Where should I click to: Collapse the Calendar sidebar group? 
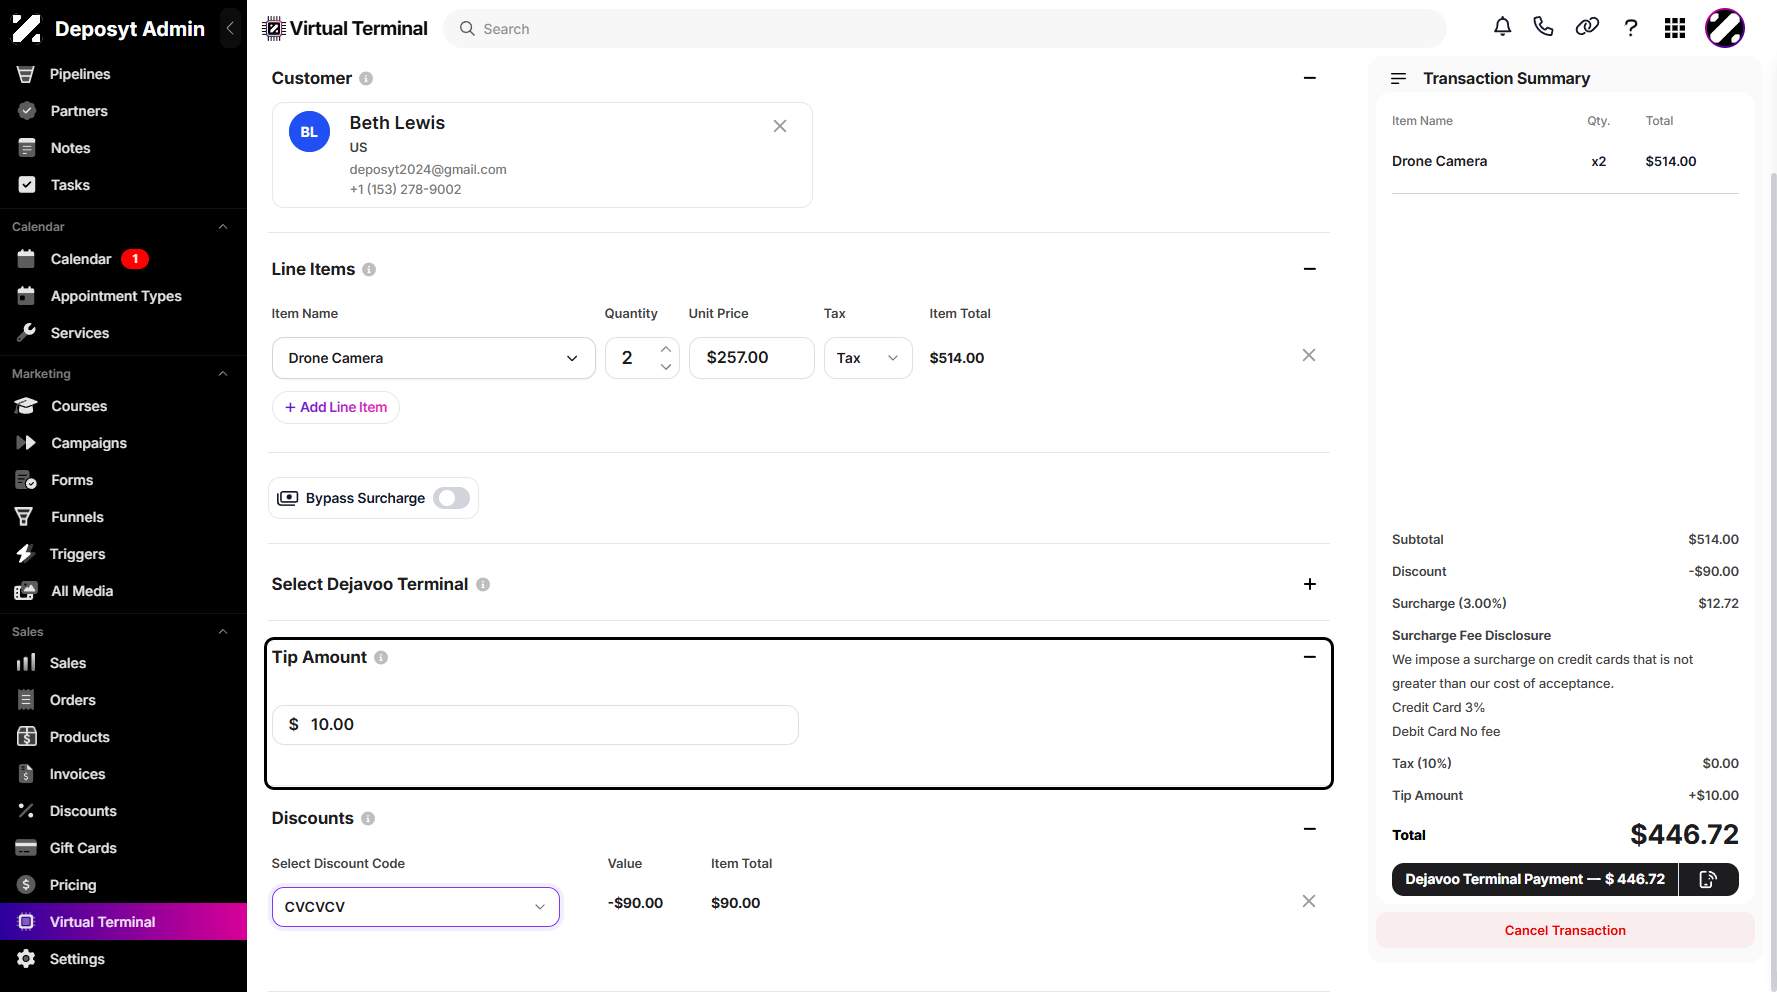tap(223, 227)
